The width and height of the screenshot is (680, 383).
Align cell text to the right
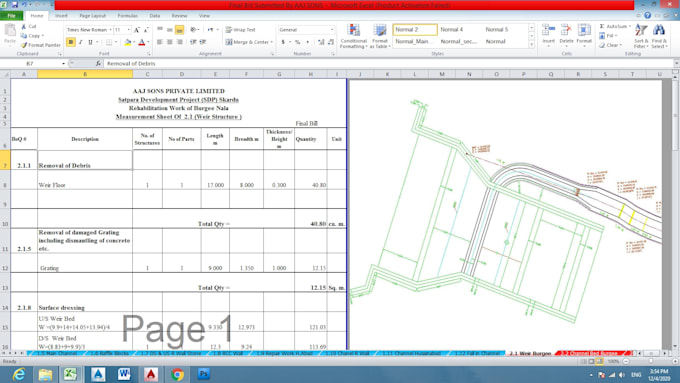click(180, 42)
